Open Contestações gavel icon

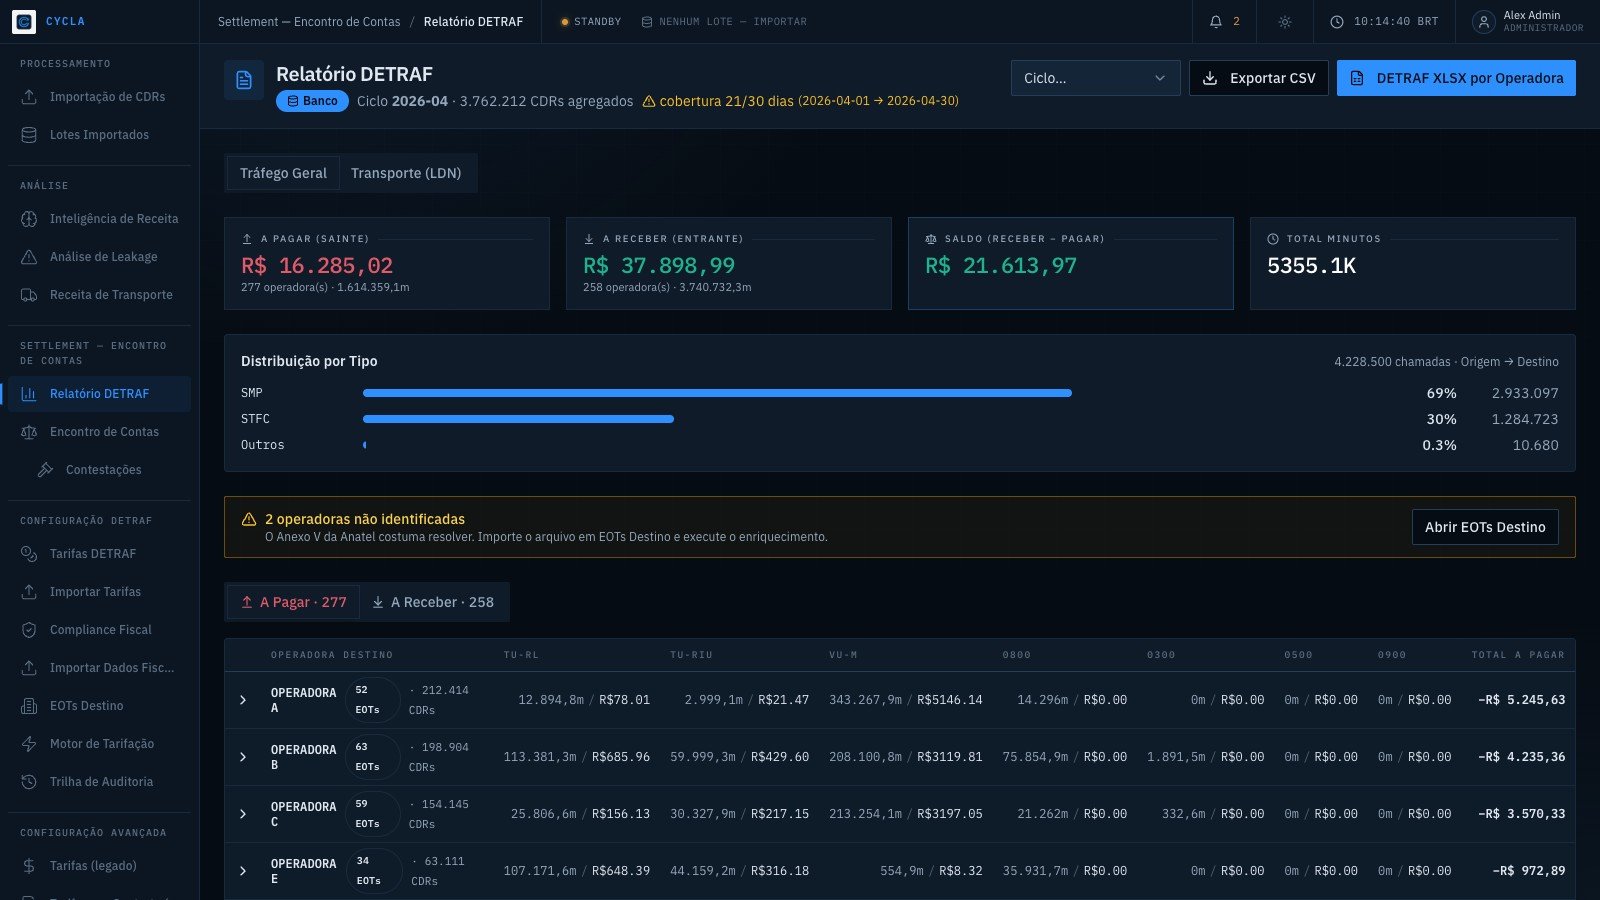(x=45, y=470)
